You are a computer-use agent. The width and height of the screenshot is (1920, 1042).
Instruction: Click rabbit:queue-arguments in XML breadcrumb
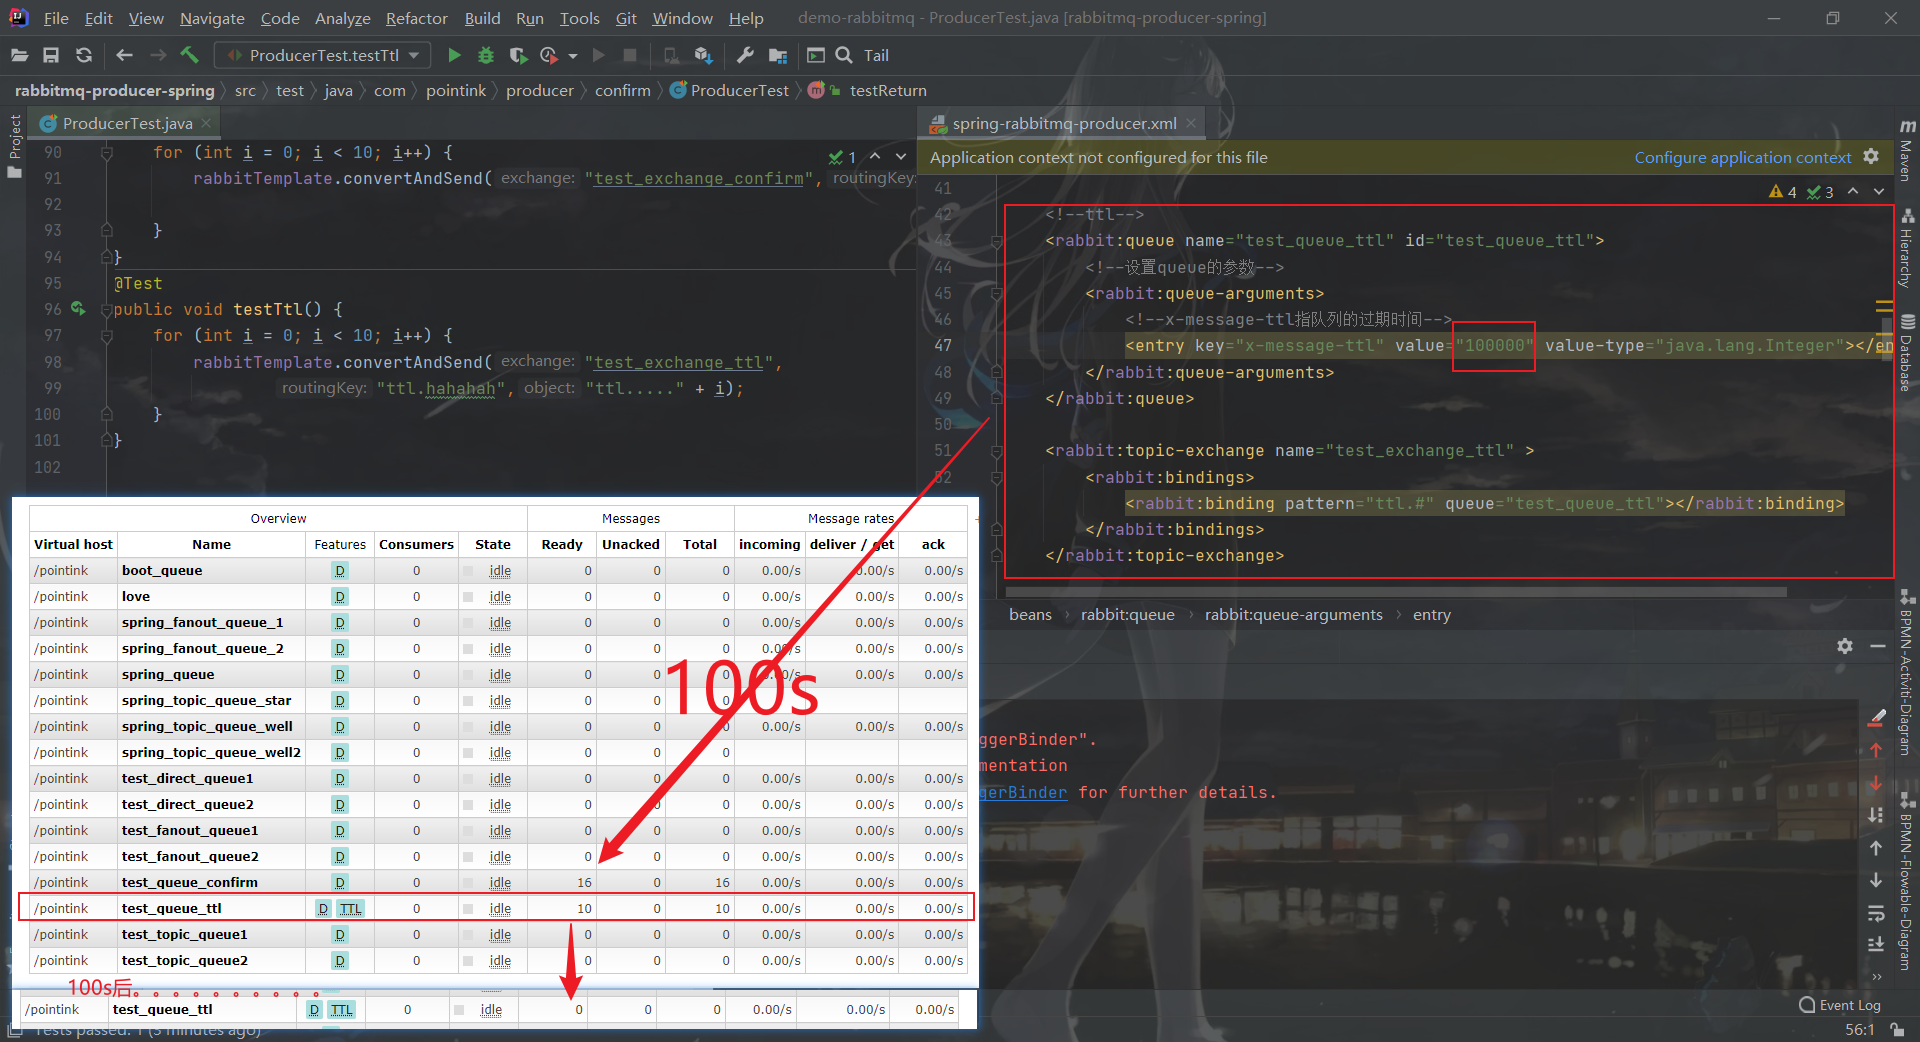(x=1293, y=614)
